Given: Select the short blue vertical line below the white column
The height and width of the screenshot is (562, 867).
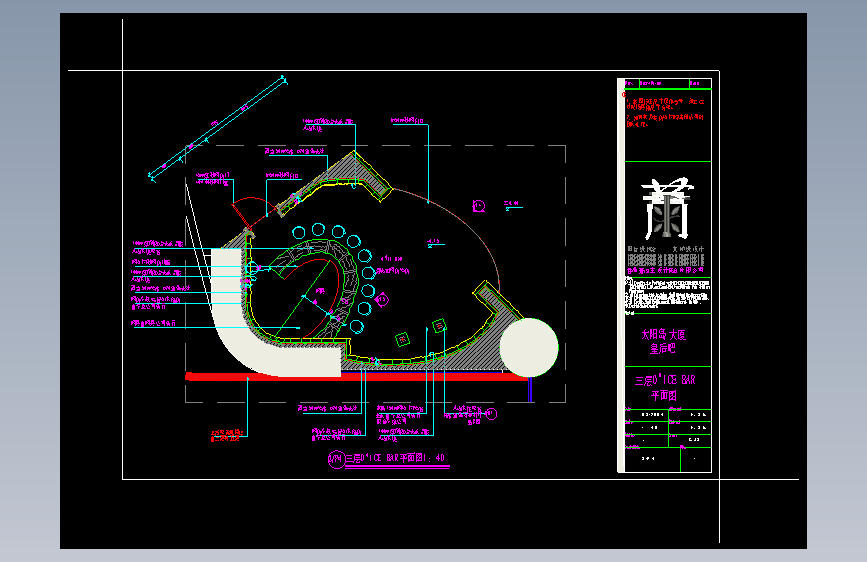Looking at the screenshot, I should pos(530,389).
